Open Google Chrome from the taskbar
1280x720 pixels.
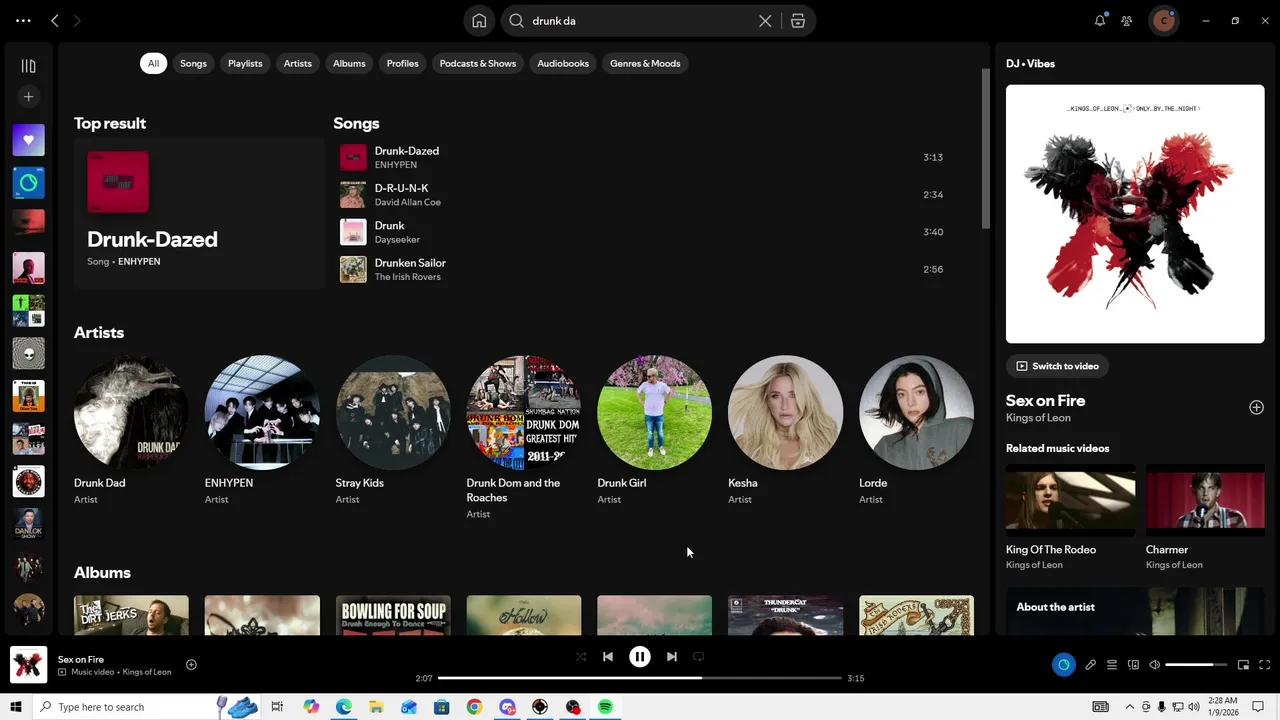474,707
